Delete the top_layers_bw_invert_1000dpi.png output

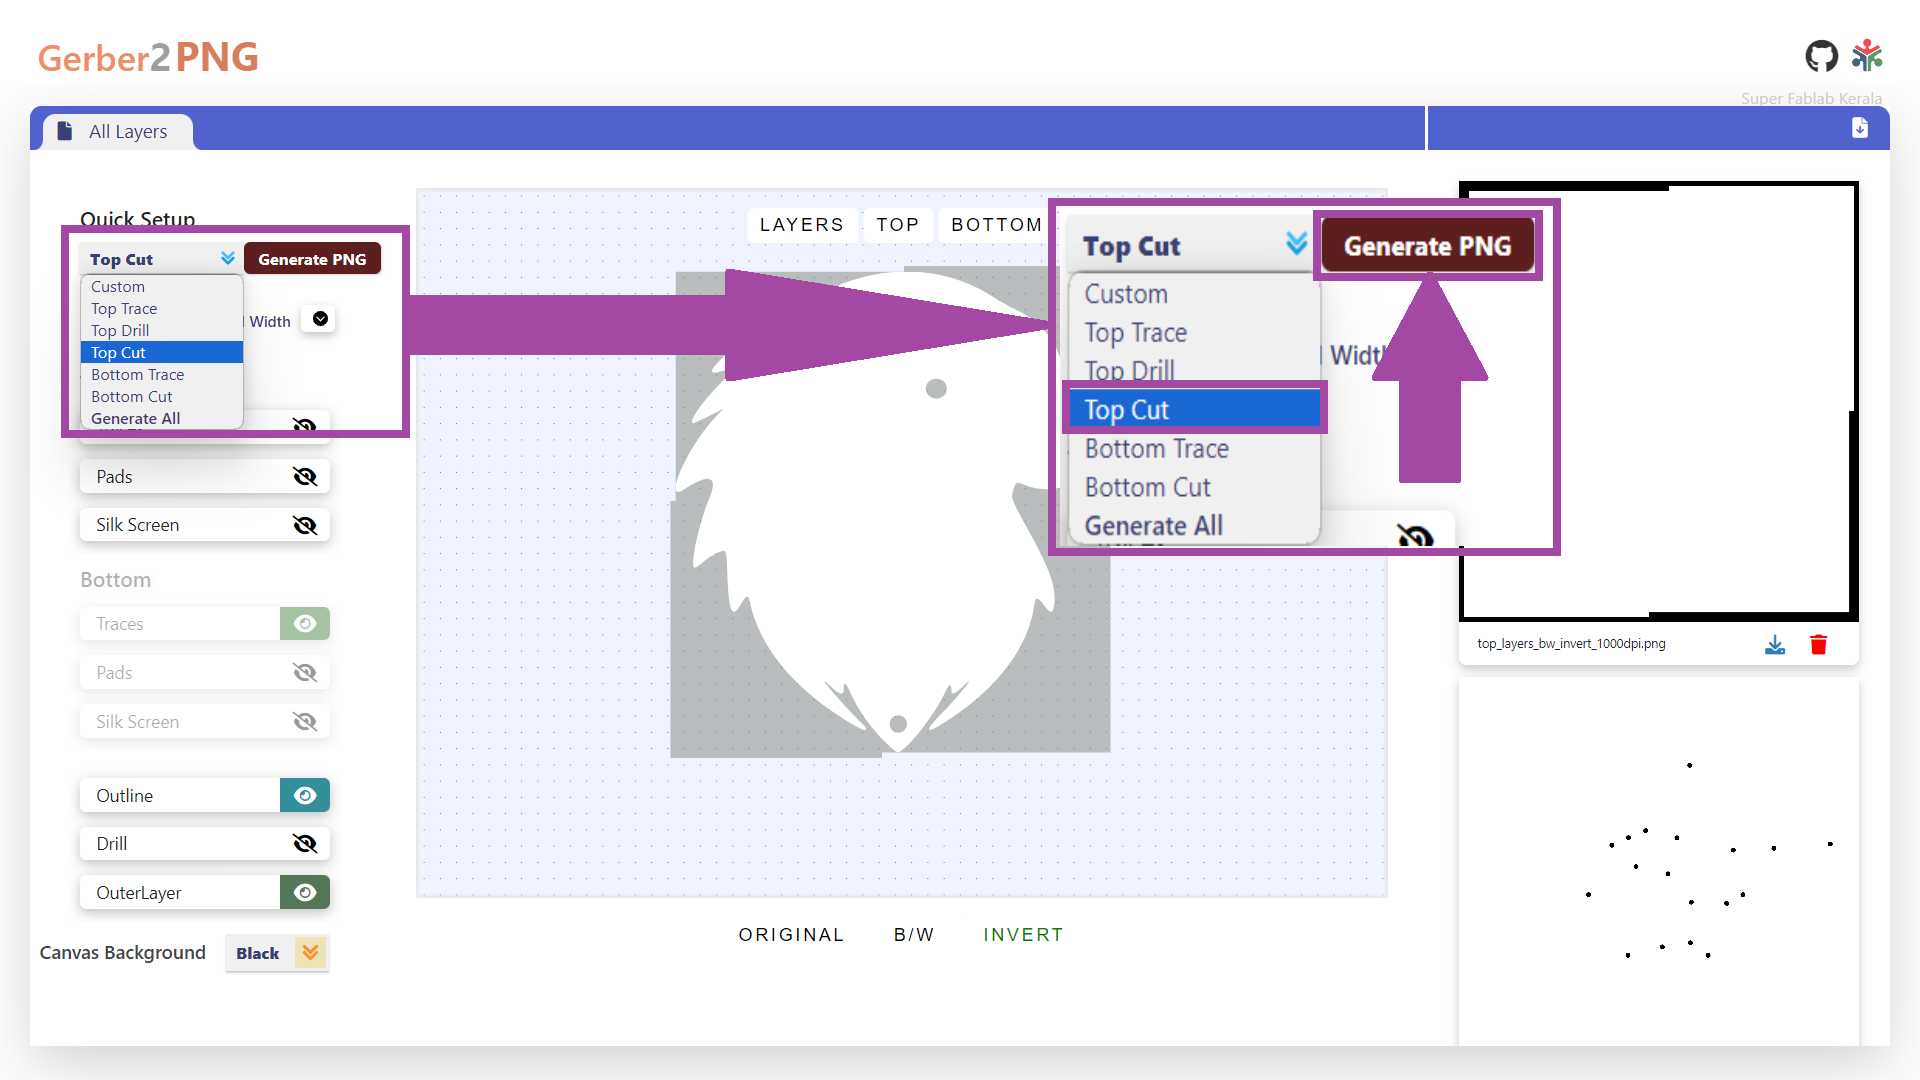click(1818, 645)
